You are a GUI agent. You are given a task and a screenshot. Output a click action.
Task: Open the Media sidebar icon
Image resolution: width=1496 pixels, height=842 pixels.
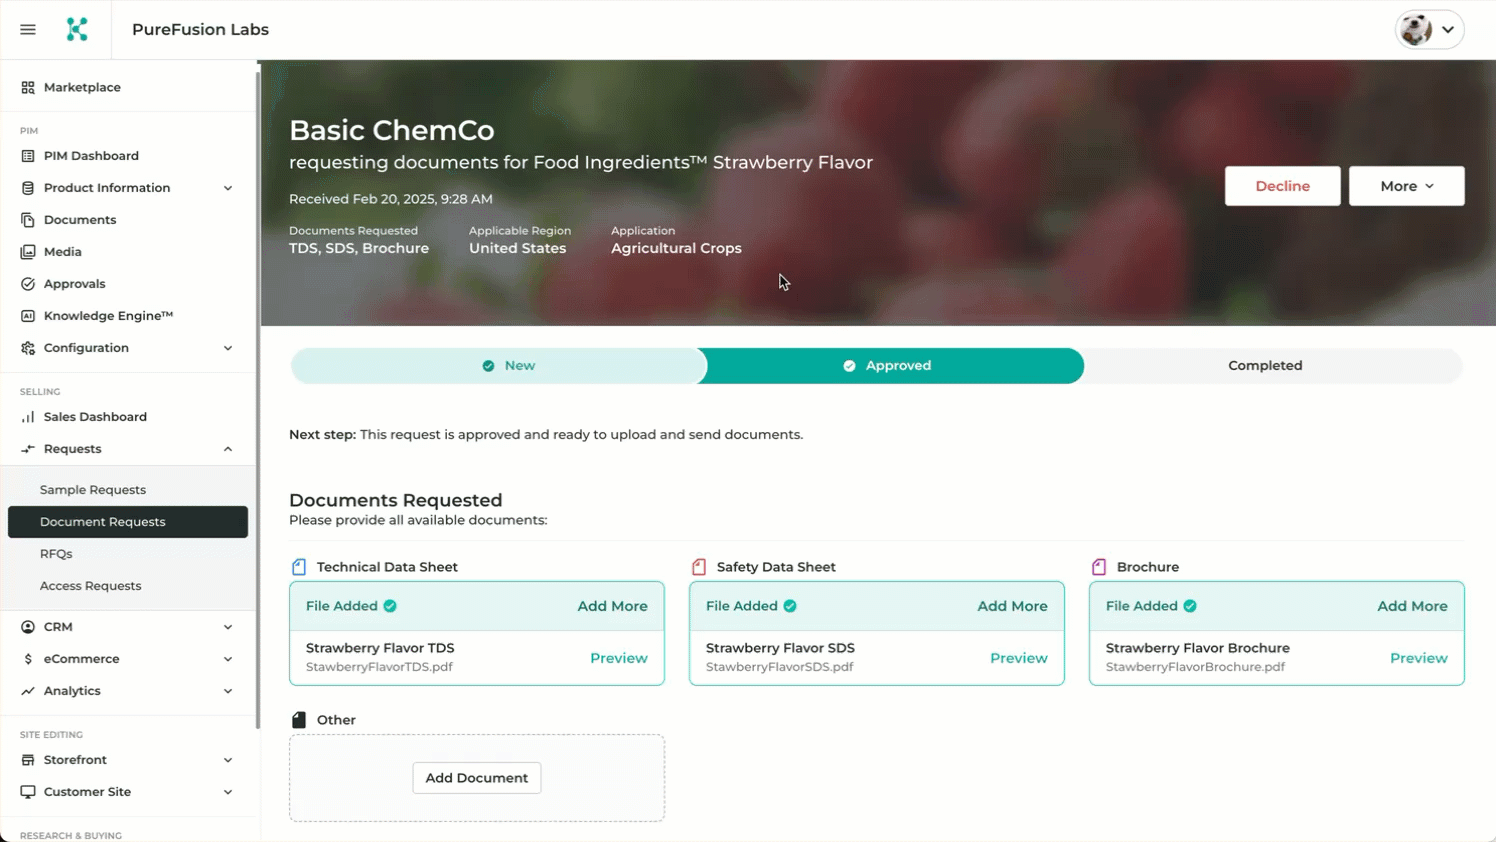28,252
